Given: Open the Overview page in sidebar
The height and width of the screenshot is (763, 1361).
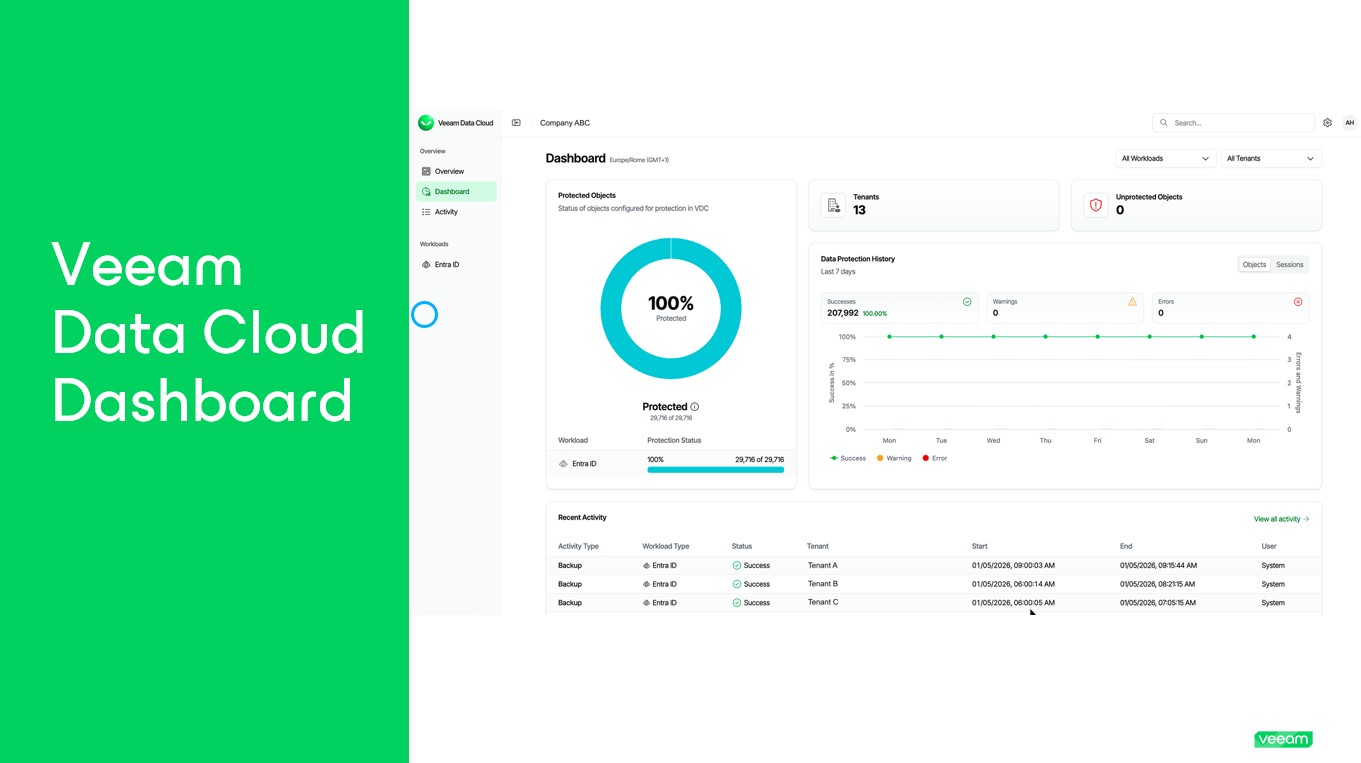Looking at the screenshot, I should [x=449, y=172].
